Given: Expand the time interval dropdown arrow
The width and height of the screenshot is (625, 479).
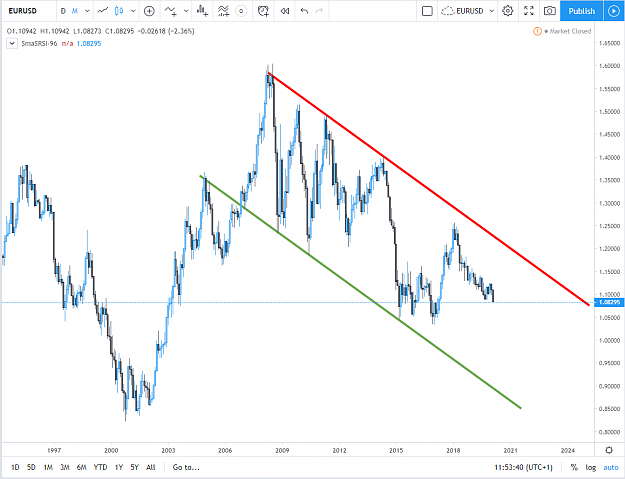Looking at the screenshot, I should 87,11.
